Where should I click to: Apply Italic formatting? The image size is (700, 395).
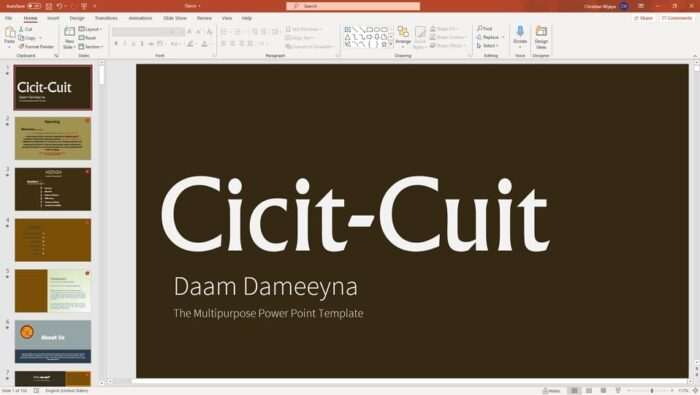pos(125,44)
